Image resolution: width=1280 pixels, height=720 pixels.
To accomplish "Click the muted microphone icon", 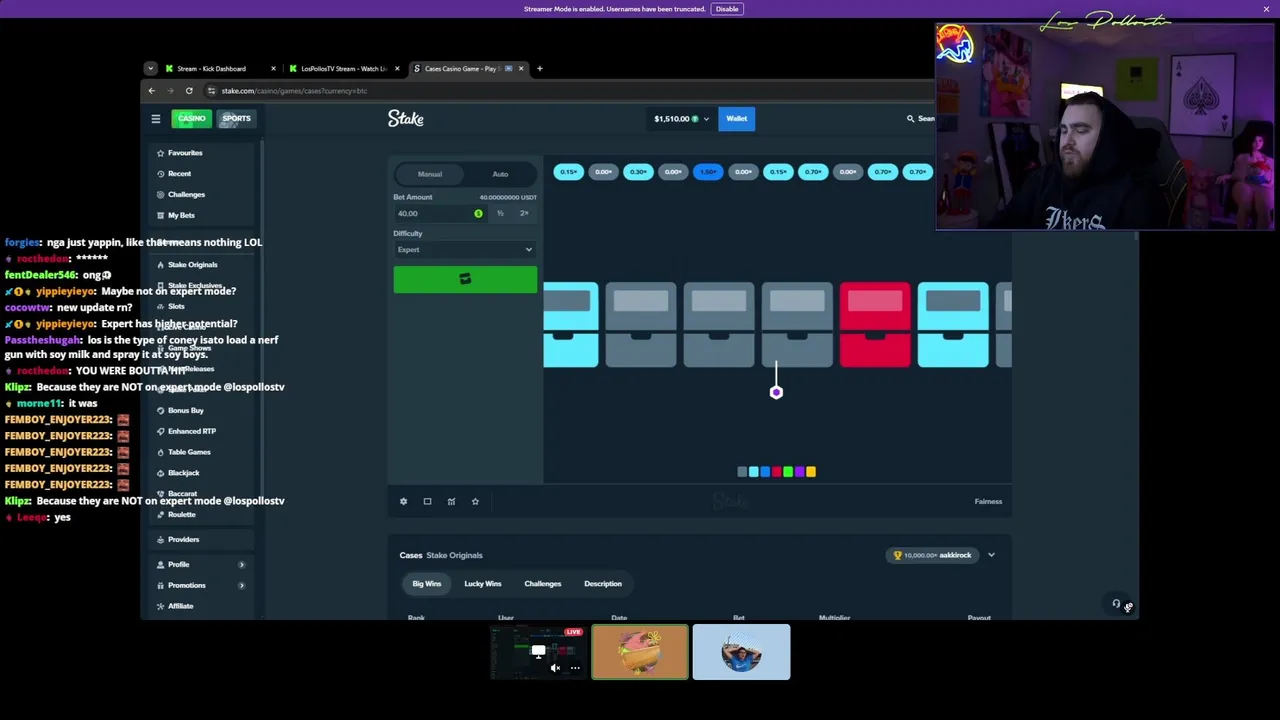I will click(x=1128, y=607).
